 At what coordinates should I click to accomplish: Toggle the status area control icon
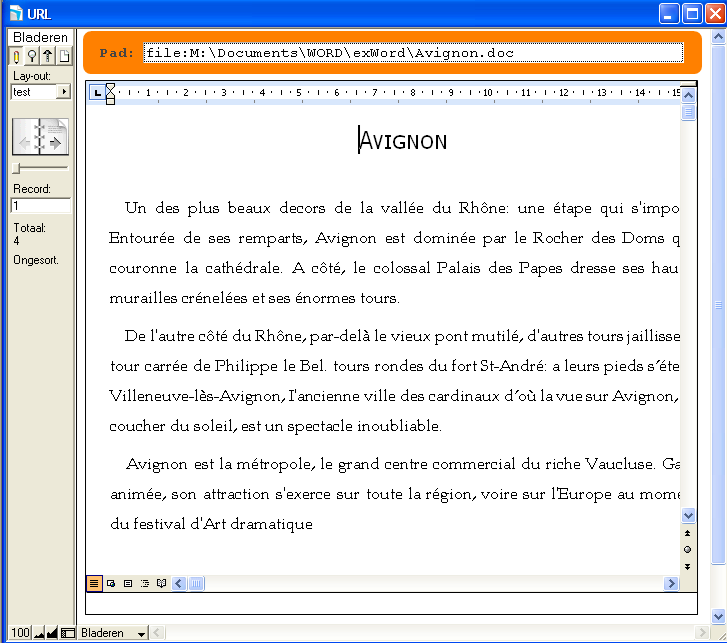coord(68,633)
